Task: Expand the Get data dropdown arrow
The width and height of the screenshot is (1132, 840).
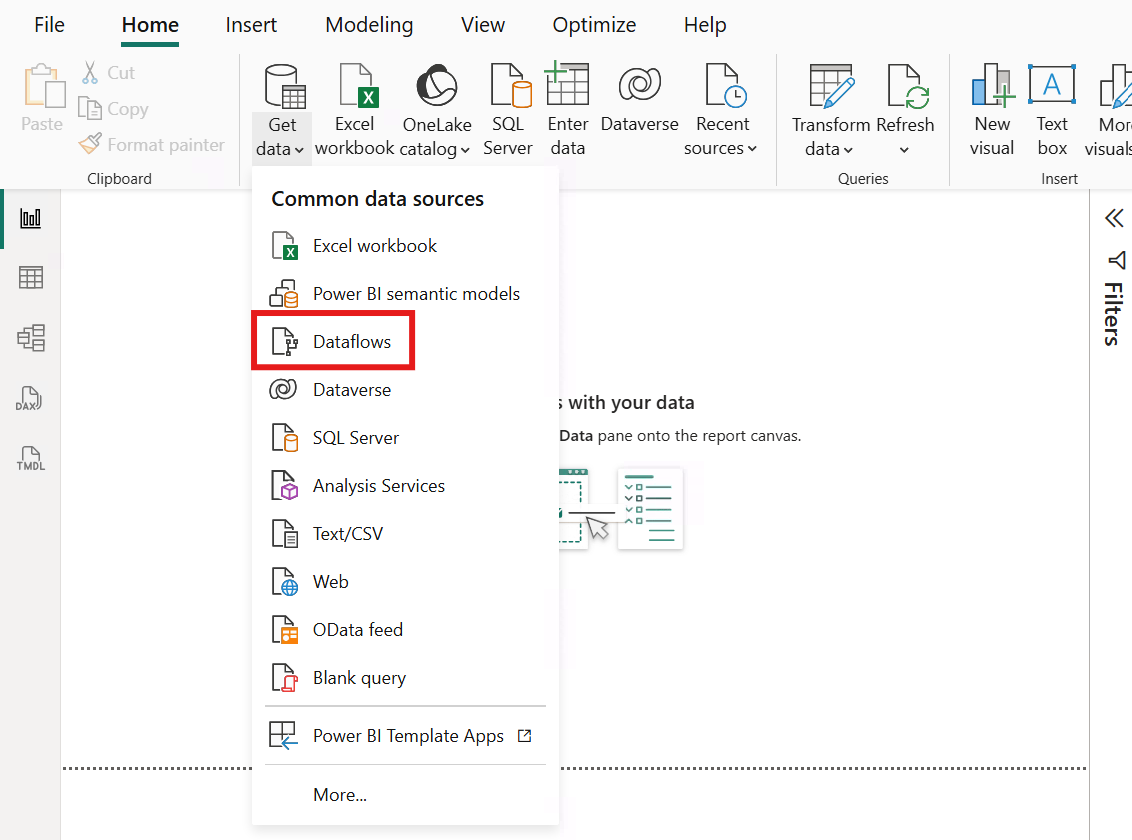Action: 299,150
